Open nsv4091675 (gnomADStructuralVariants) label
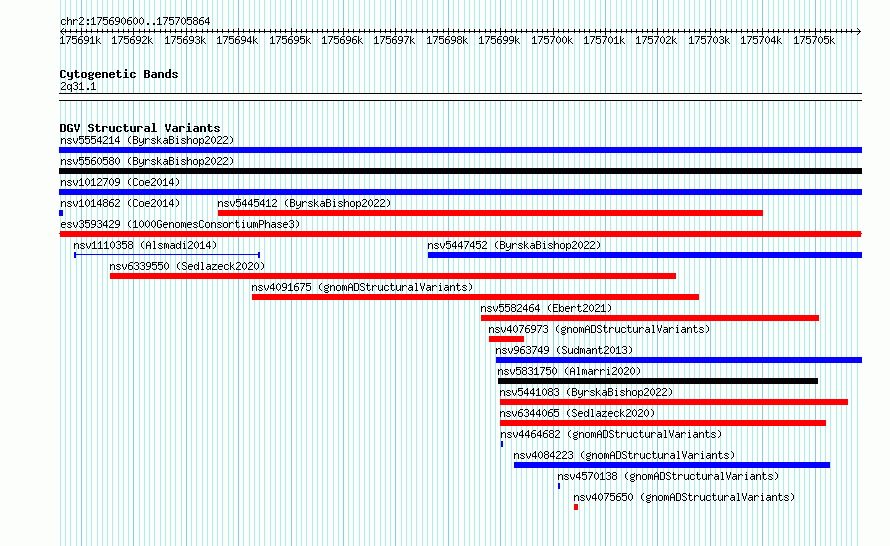 pos(362,287)
